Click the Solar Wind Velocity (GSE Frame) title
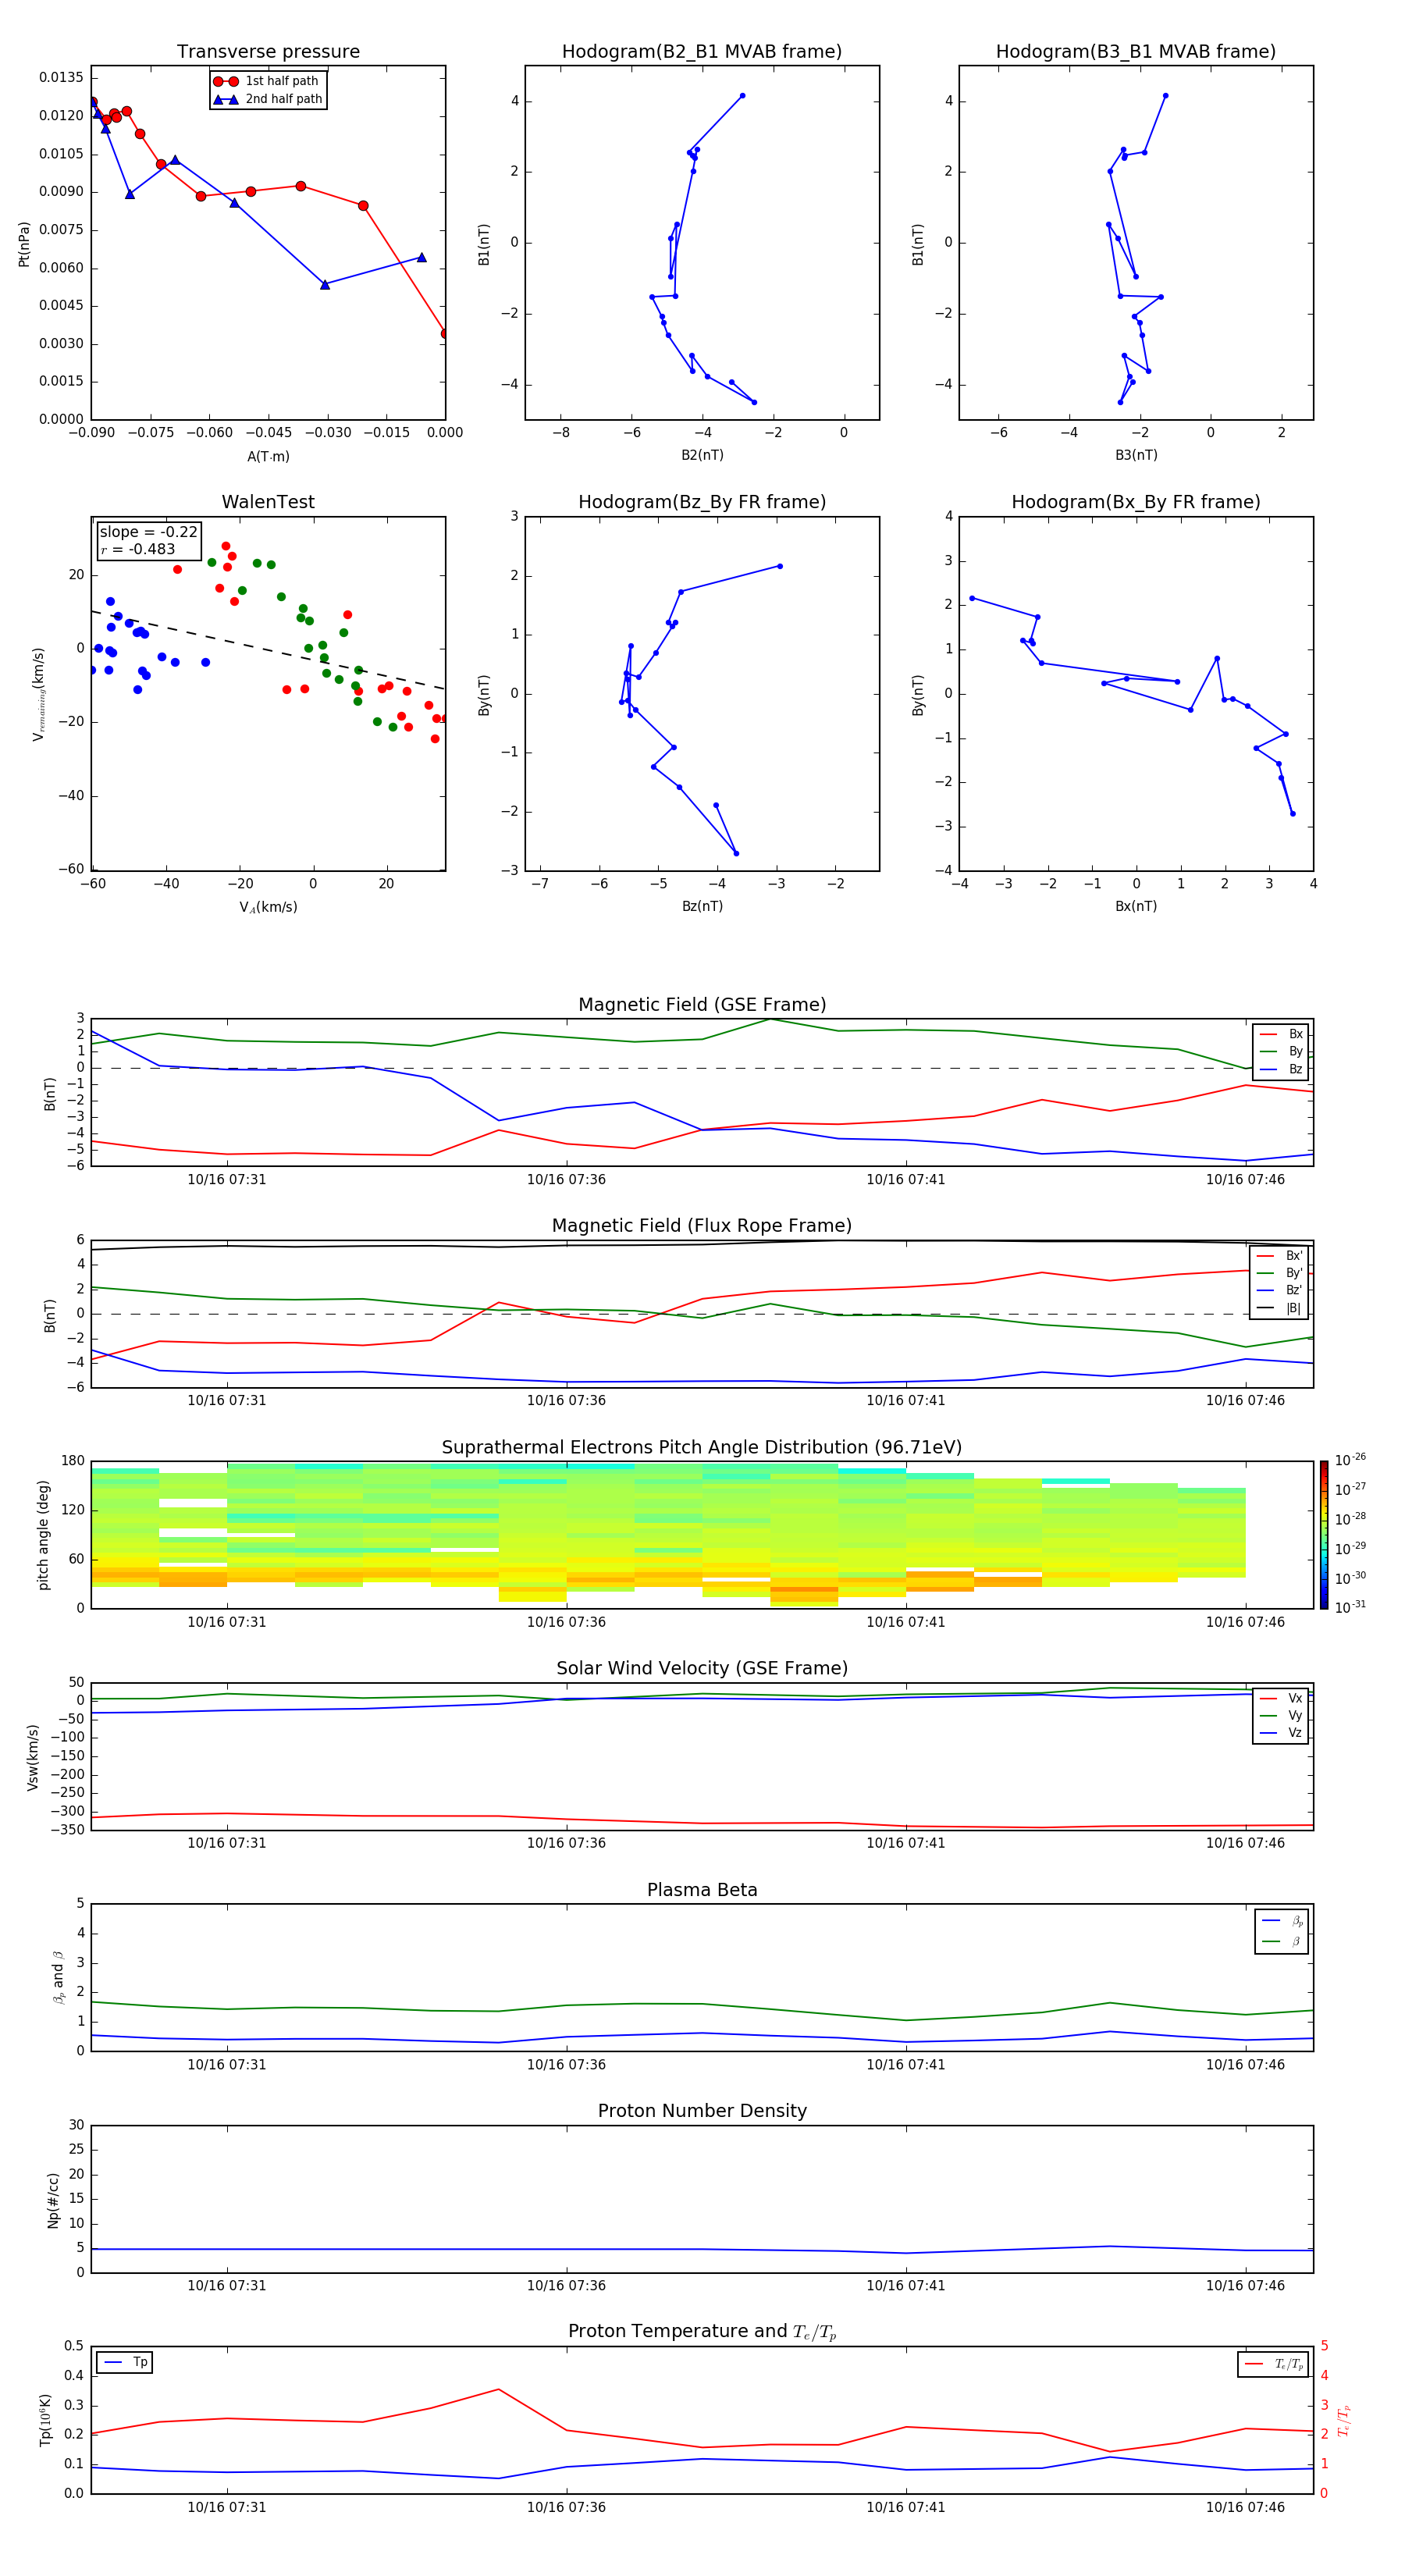Viewport: 1405px width, 2576px height. pyautogui.click(x=702, y=1669)
